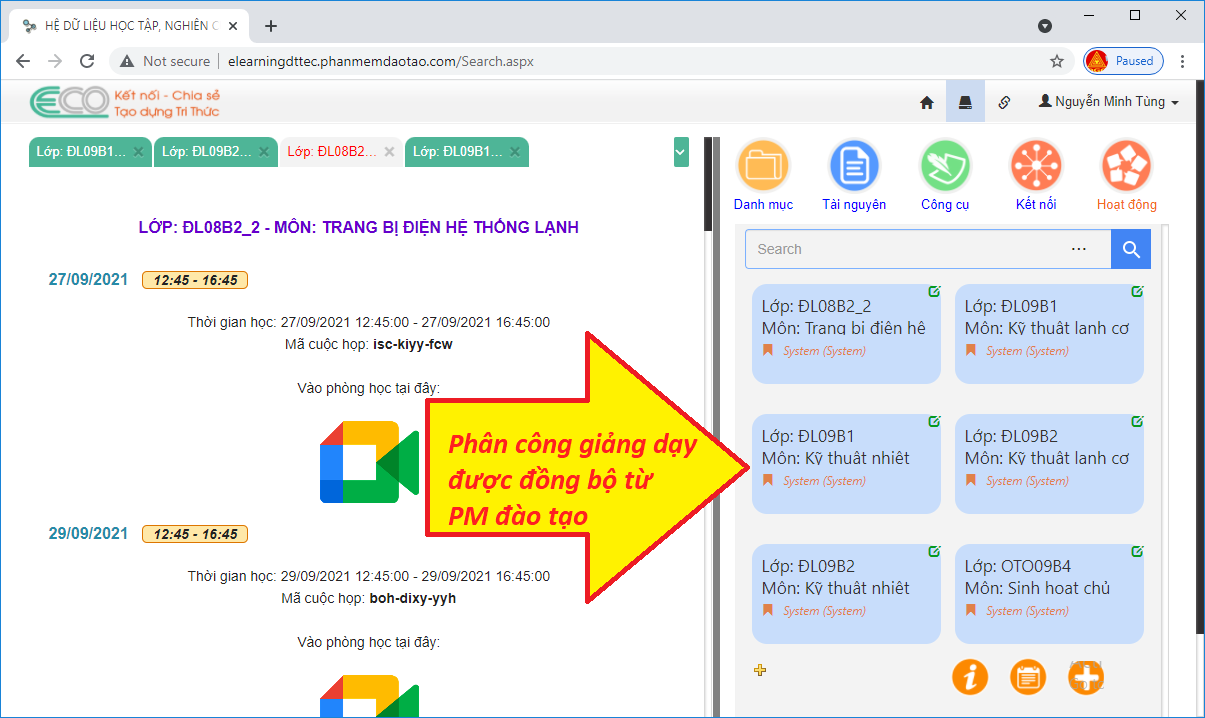The image size is (1205, 718).
Task: Open the Nguyễn Minh Tùng user dropdown
Action: coord(1109,102)
